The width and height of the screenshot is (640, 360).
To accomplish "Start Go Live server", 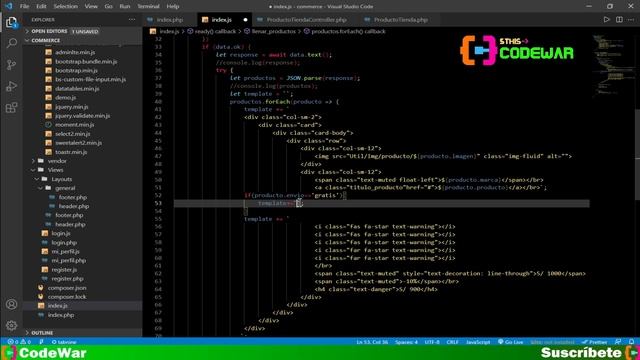I will click(511, 342).
